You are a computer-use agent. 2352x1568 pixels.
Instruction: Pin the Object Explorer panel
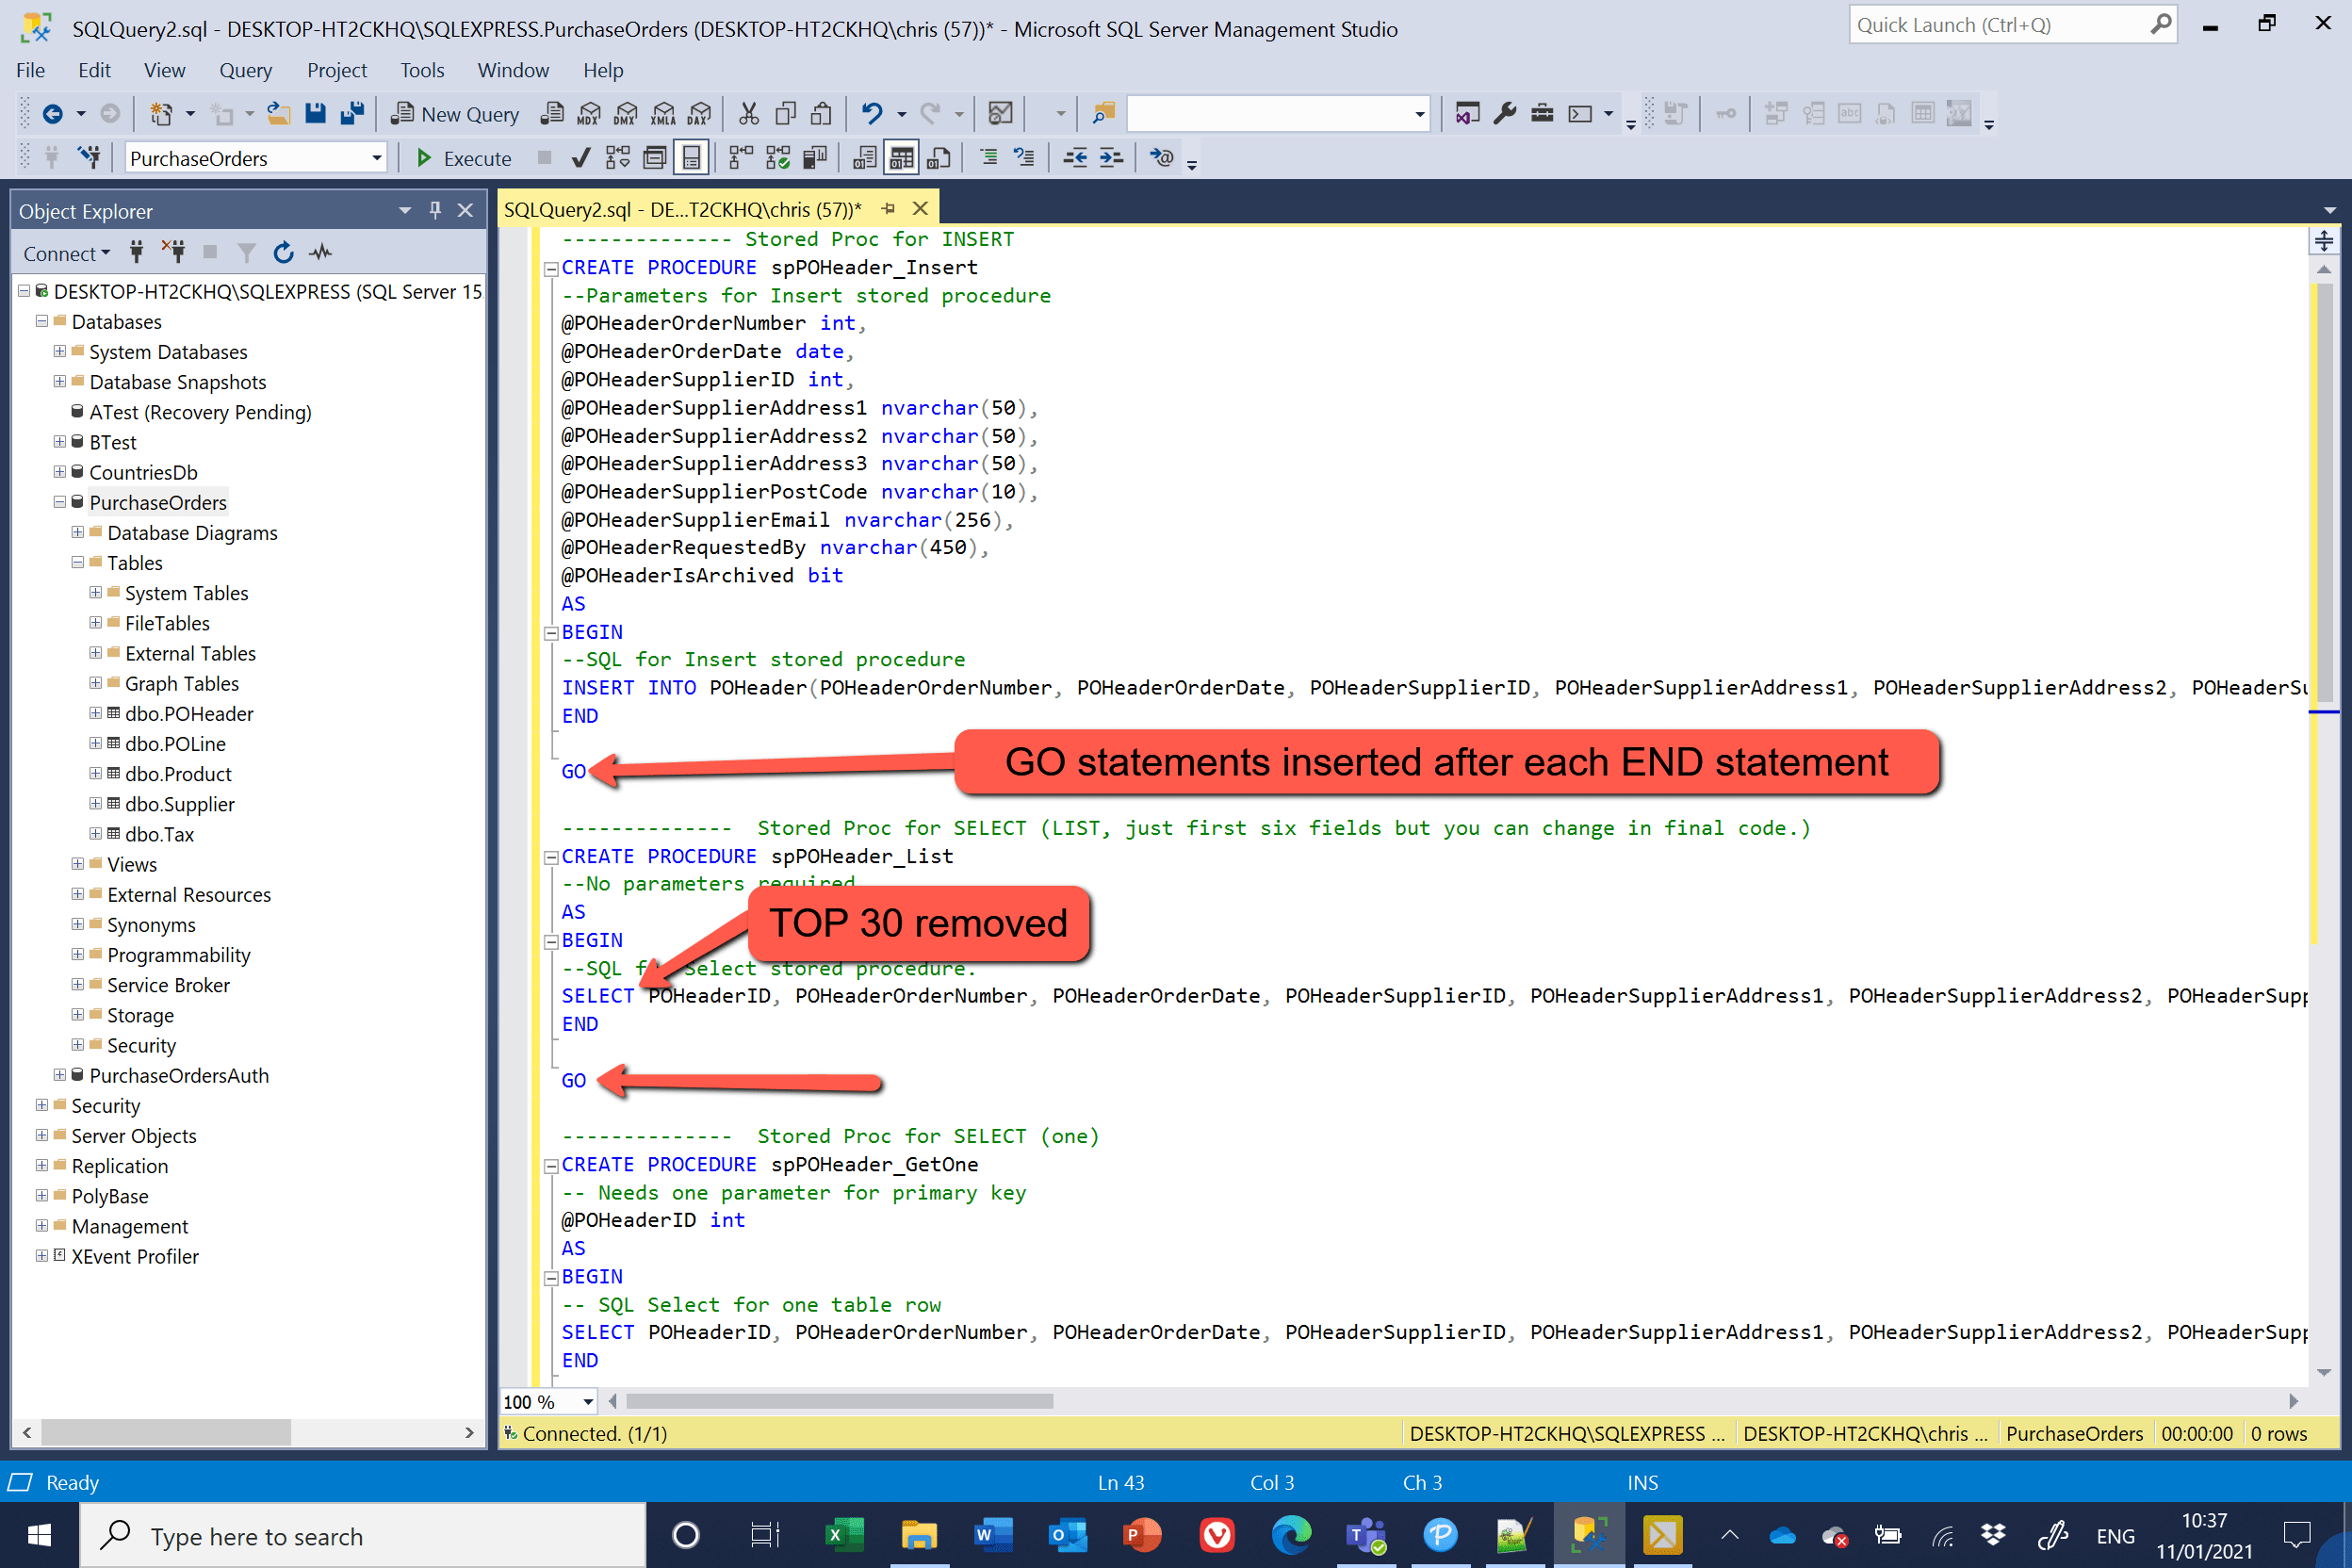(435, 210)
